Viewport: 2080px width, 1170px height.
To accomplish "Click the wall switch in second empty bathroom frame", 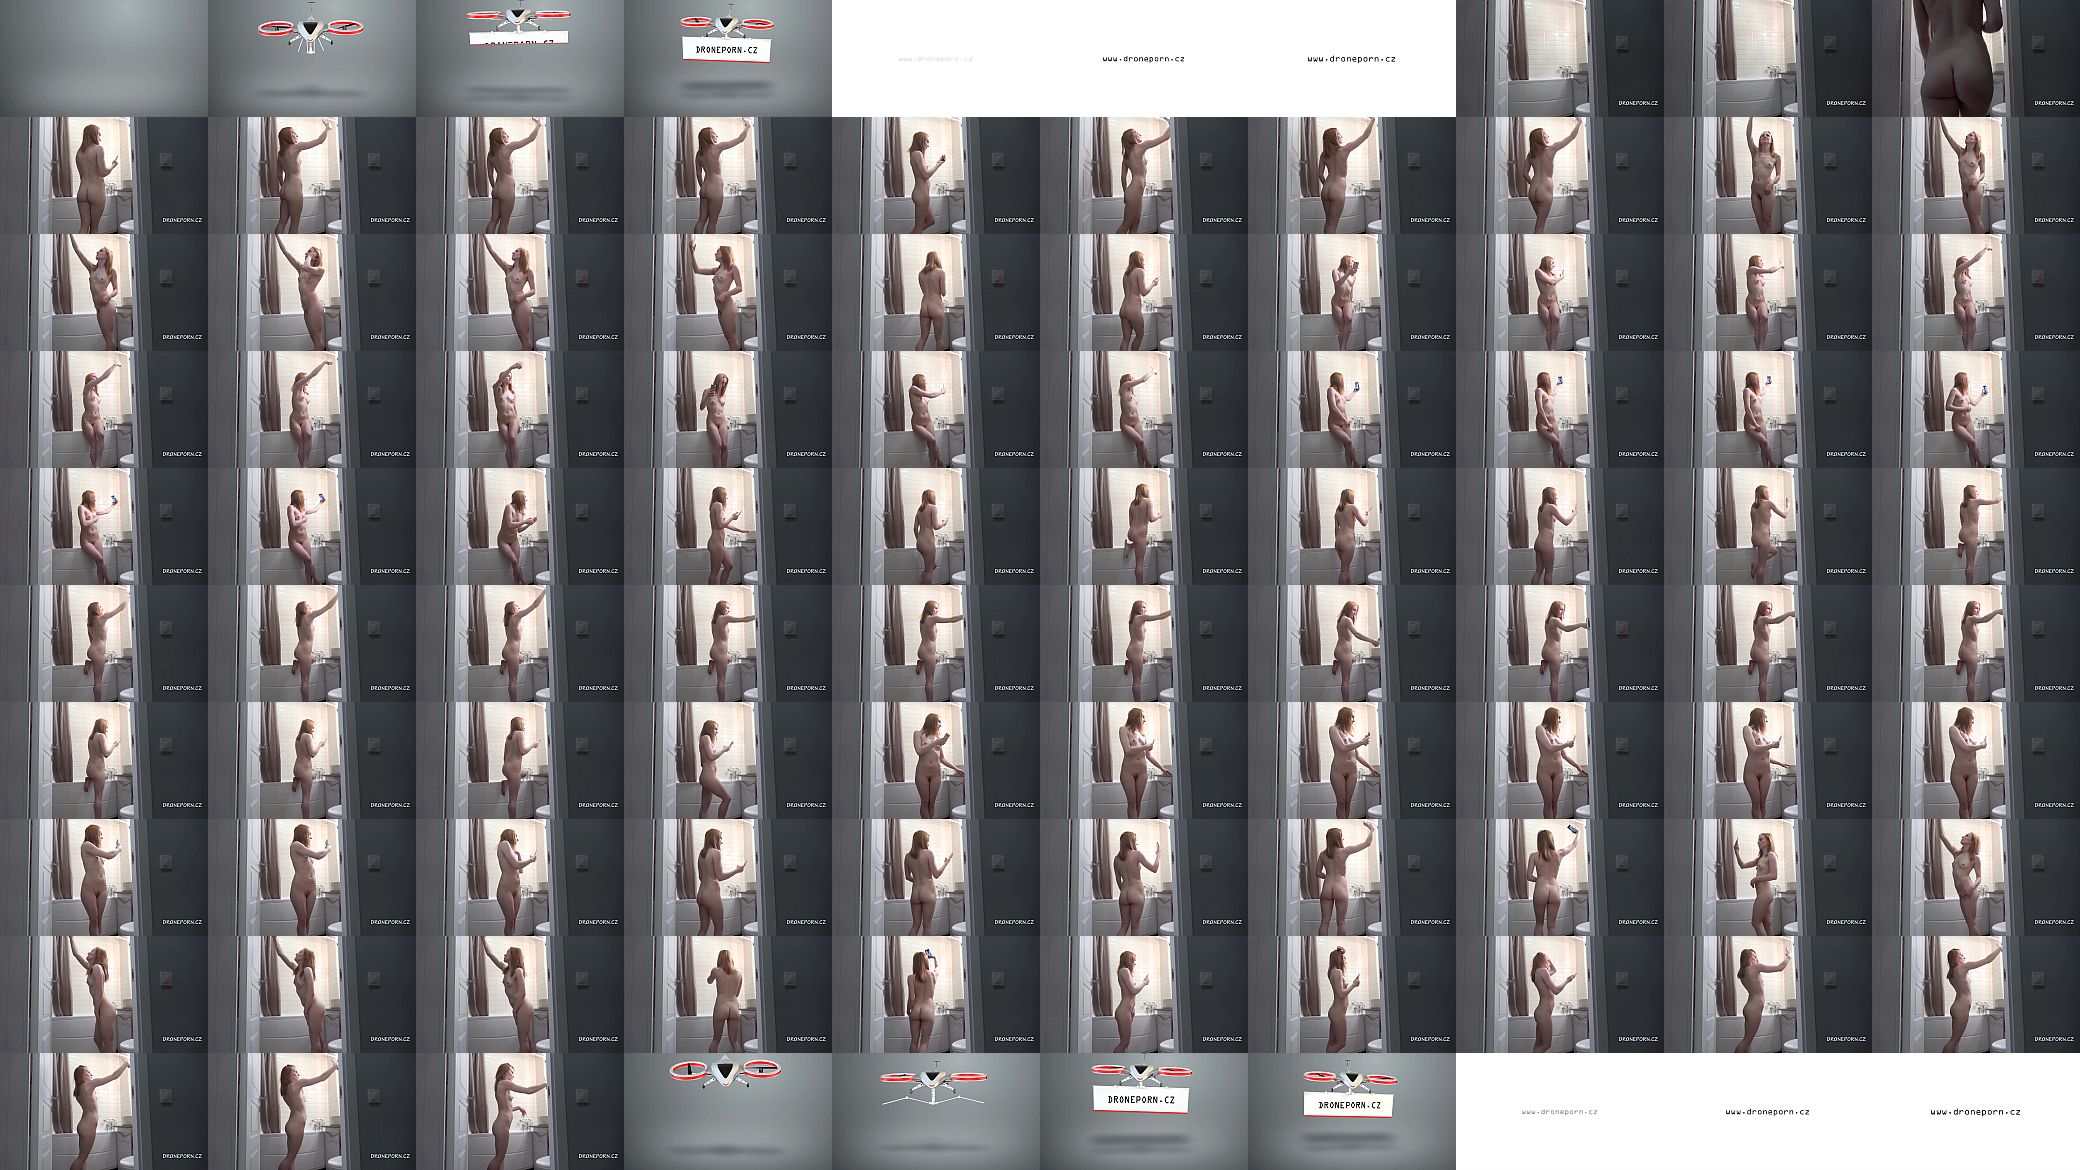I will click(x=1829, y=42).
